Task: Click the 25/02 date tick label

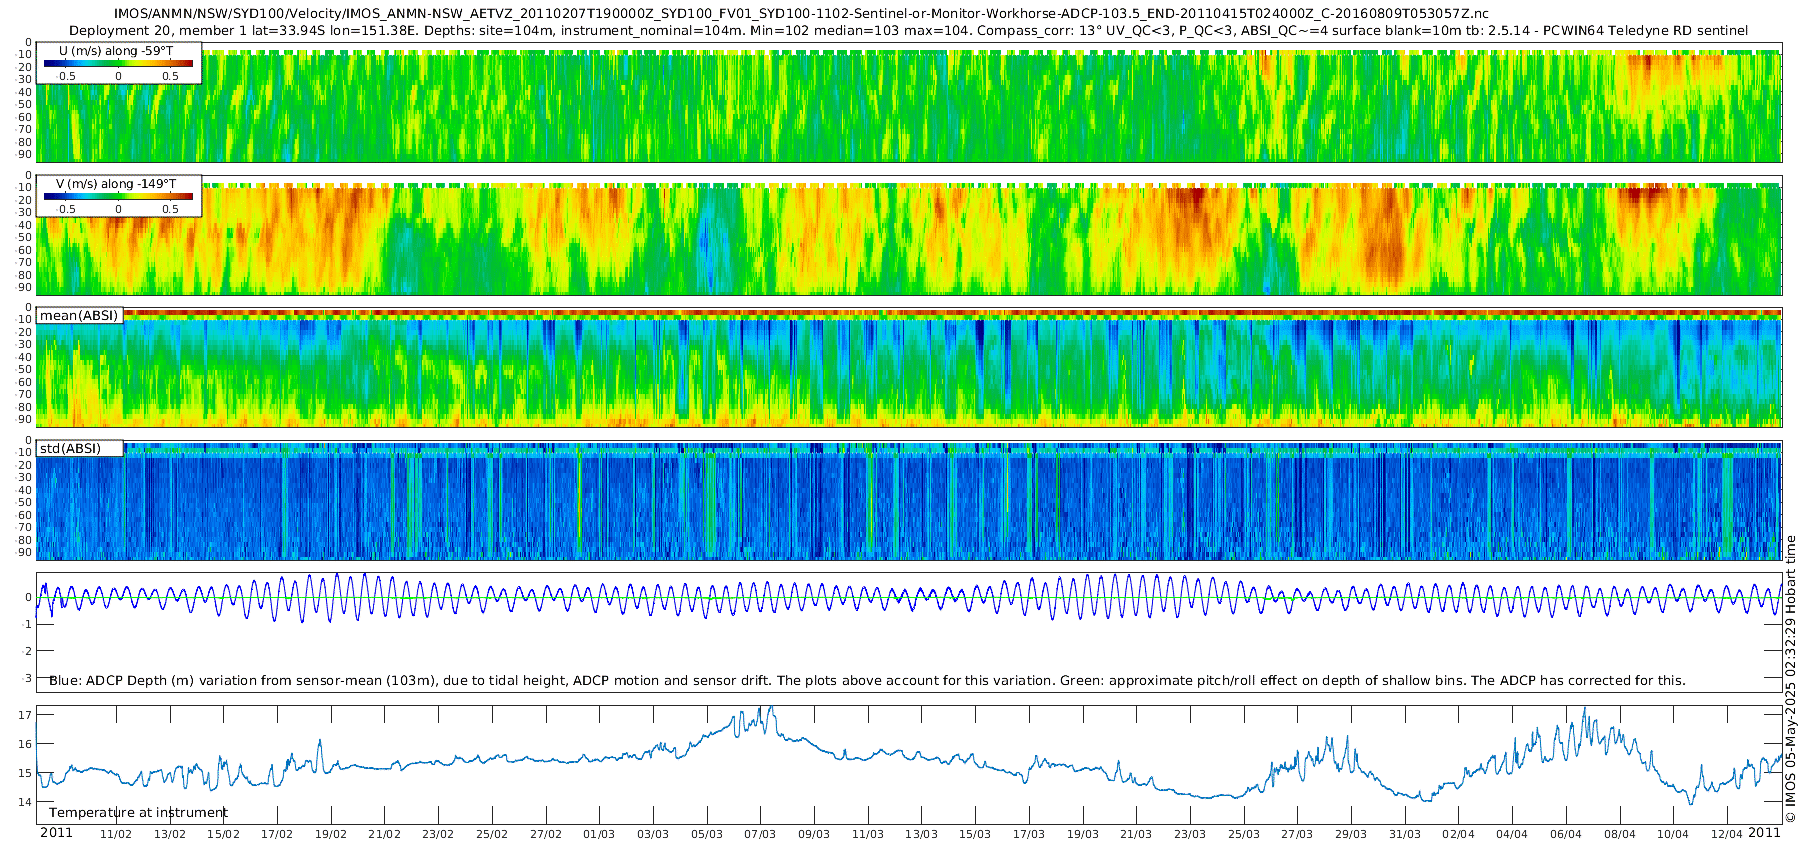Action: pyautogui.click(x=492, y=834)
